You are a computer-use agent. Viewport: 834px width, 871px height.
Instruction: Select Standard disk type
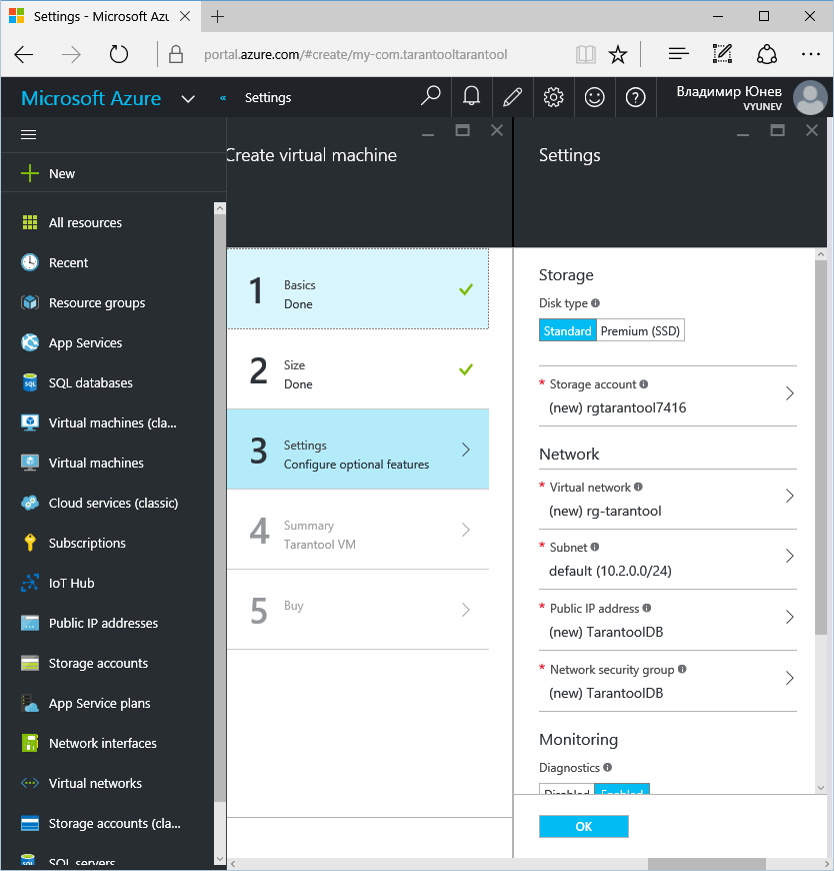click(x=567, y=331)
